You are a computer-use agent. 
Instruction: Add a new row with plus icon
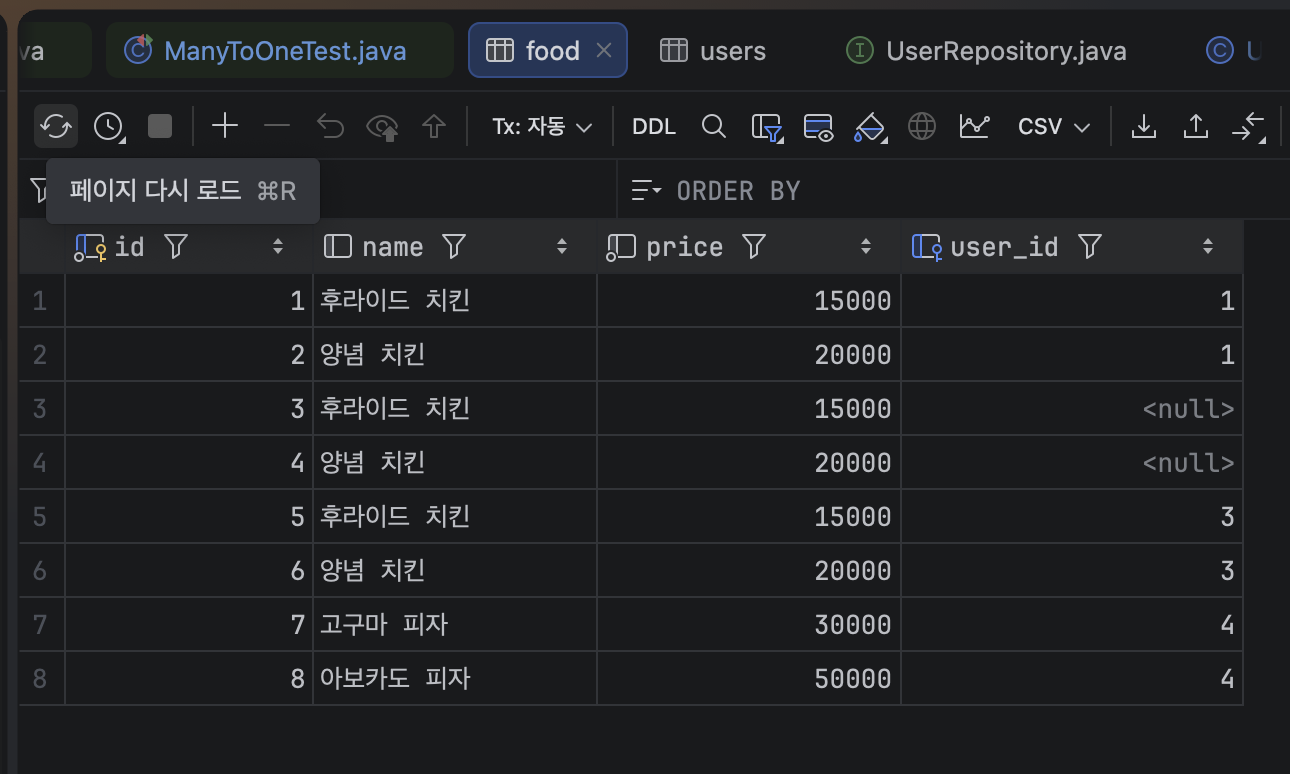tap(225, 126)
